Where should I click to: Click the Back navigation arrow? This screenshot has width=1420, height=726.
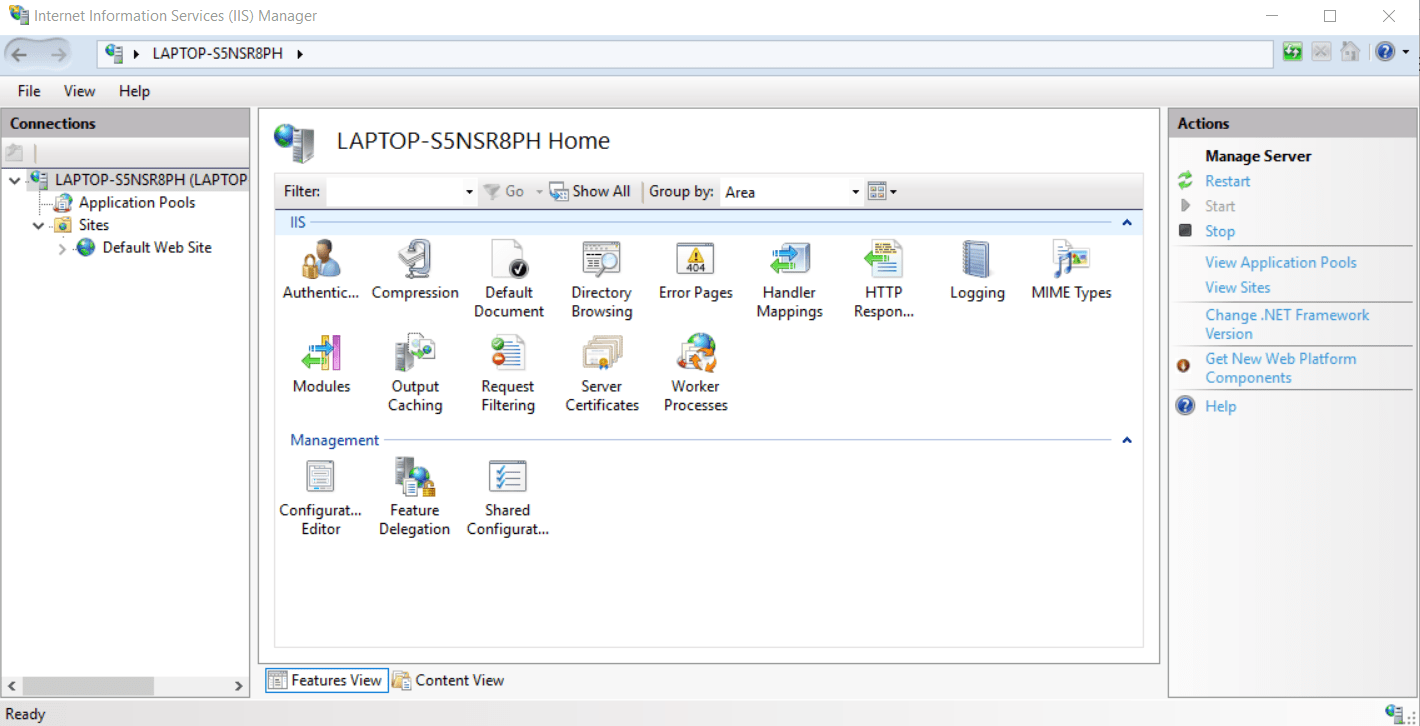coord(19,53)
